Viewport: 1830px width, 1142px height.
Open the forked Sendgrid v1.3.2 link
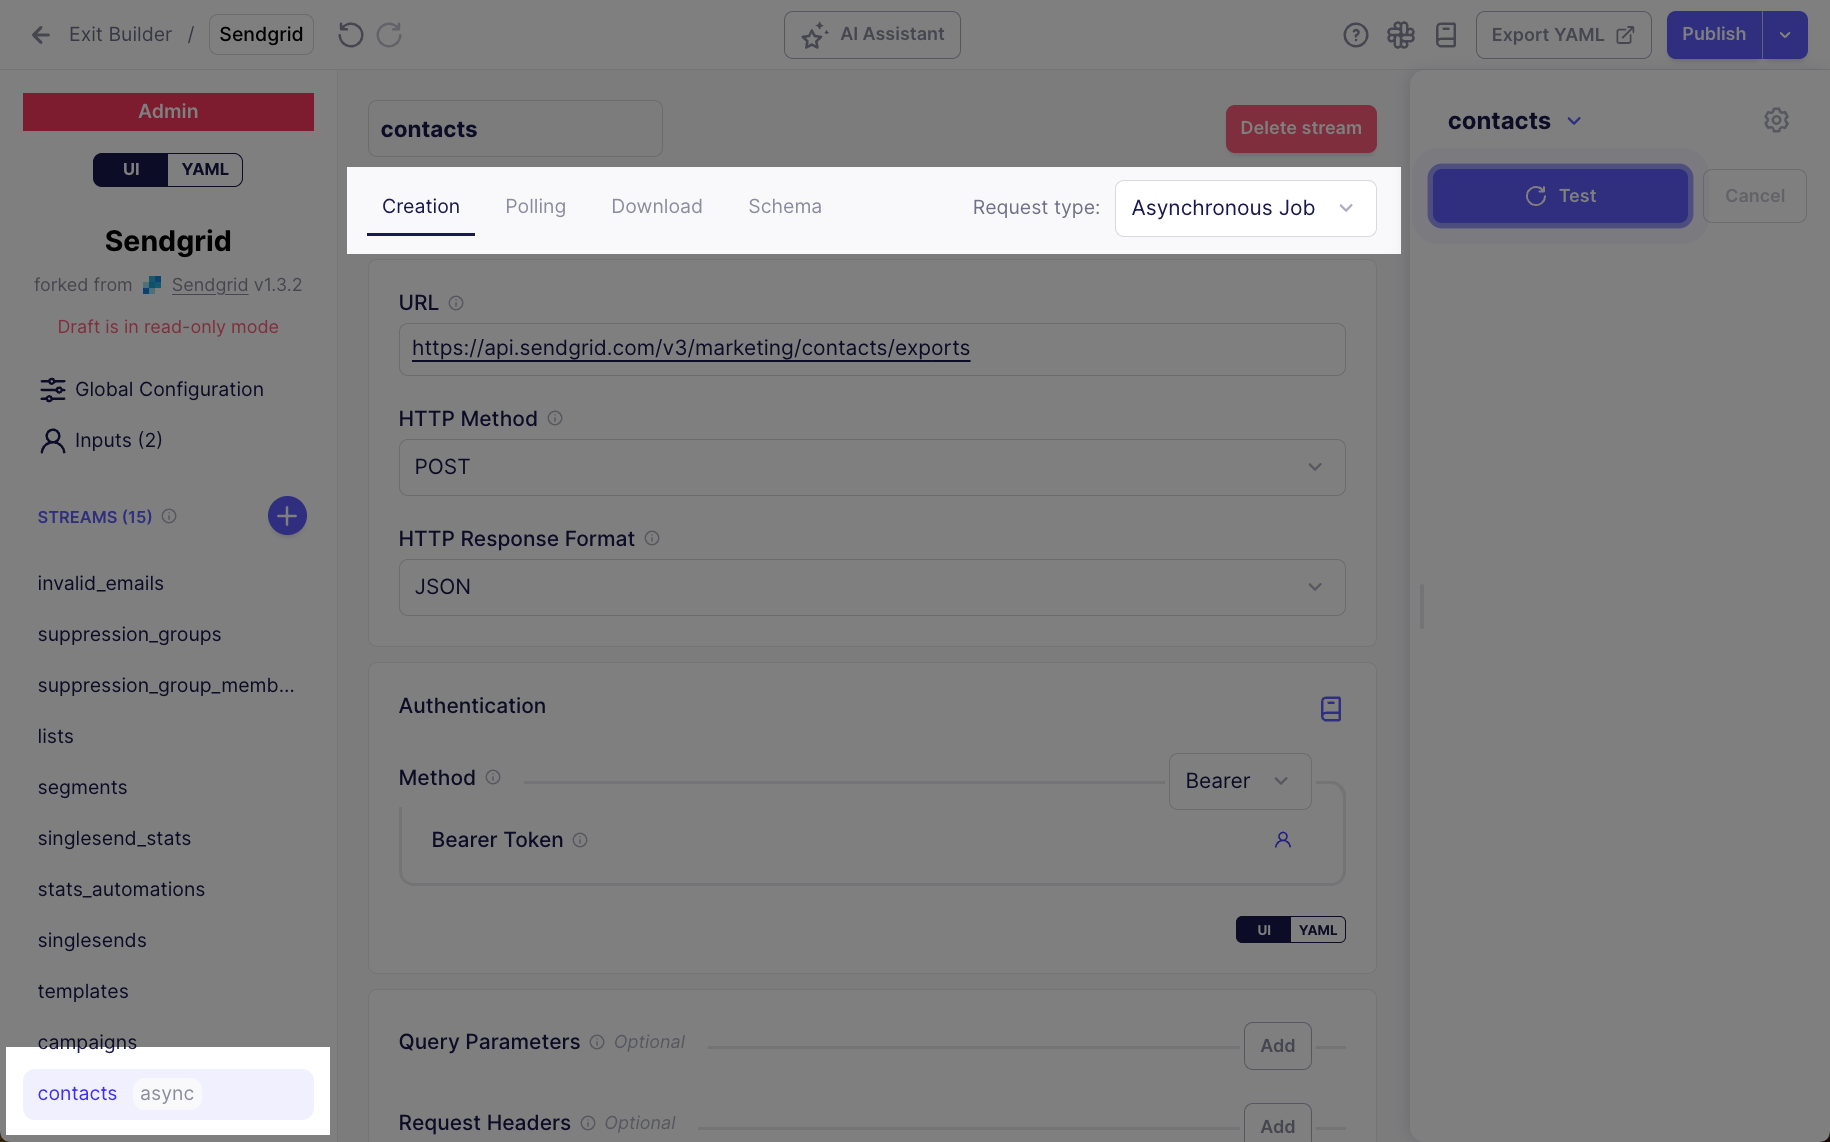coord(210,284)
